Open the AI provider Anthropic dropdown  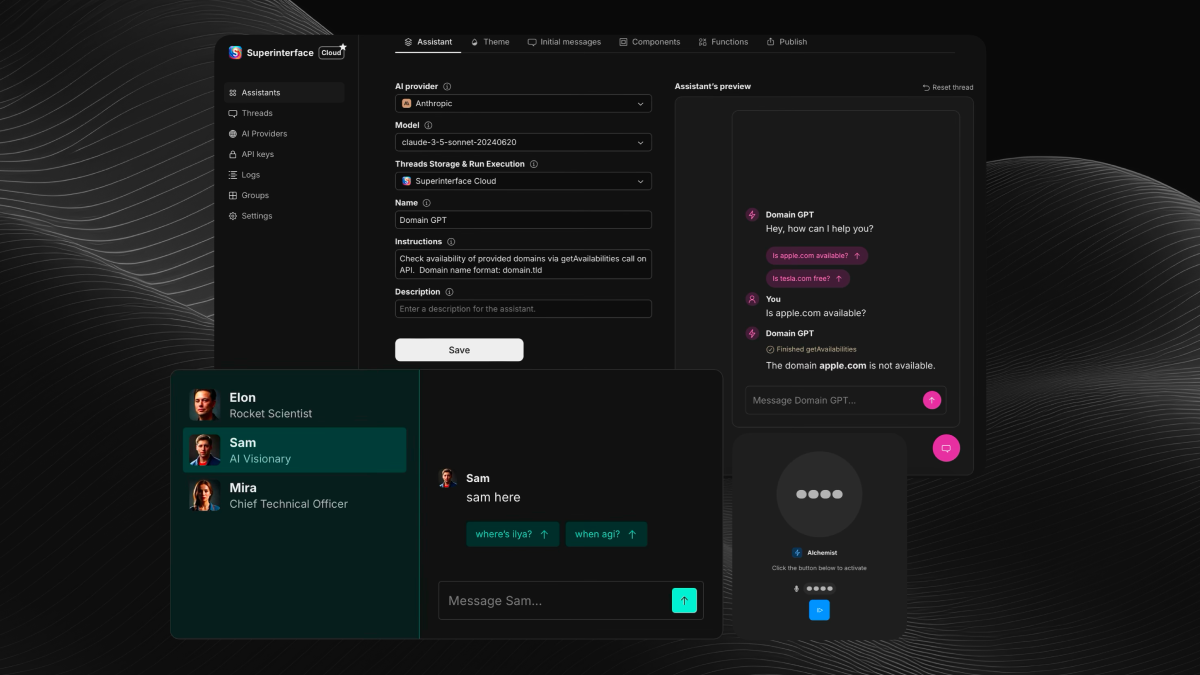[523, 103]
